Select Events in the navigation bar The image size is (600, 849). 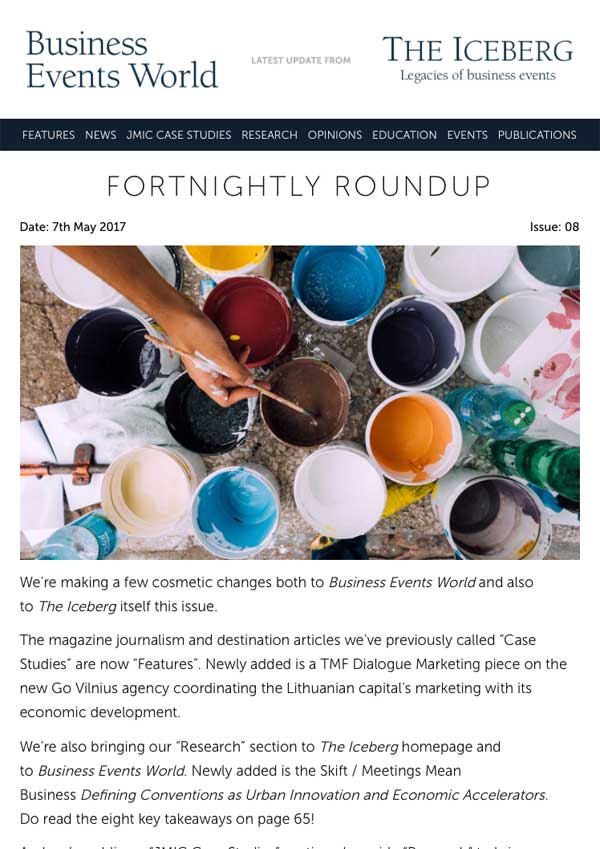tap(467, 135)
